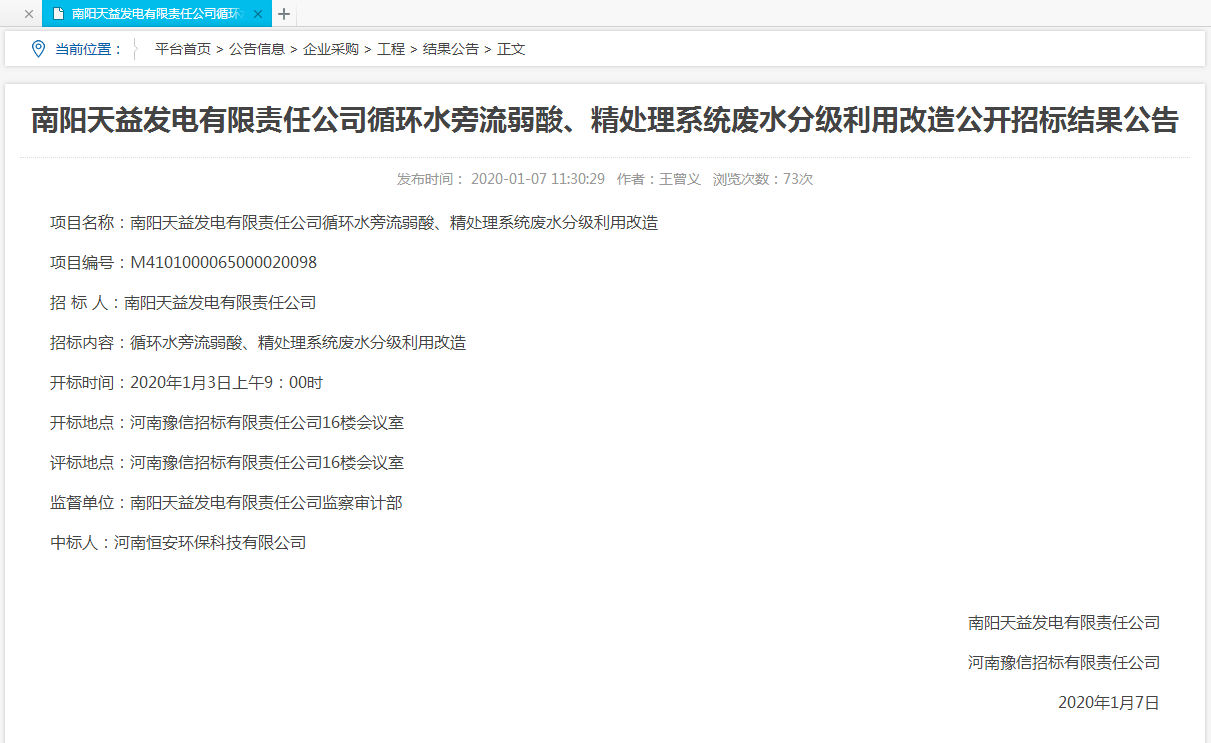Viewport: 1211px width, 743px height.
Task: Click the 招标人 line
Action: coord(183,302)
